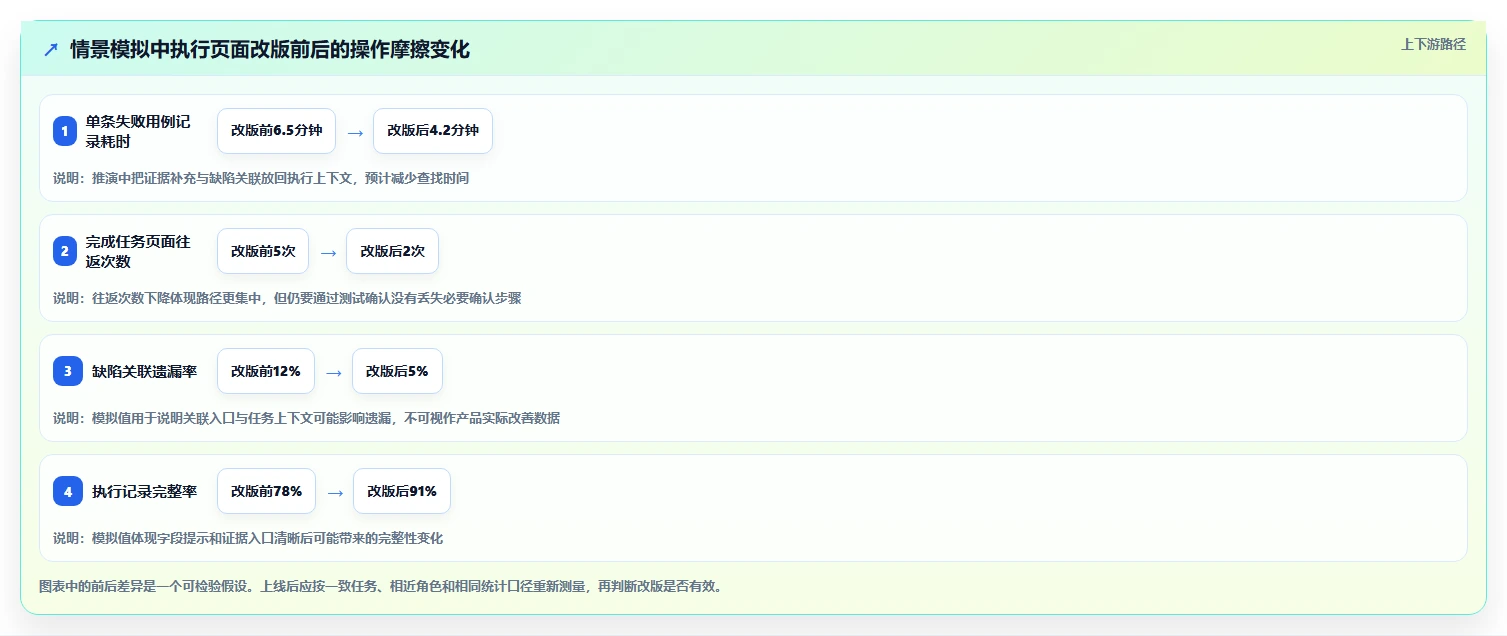Click the 改版前5次 chip
The width and height of the screenshot is (1507, 636).
click(263, 251)
